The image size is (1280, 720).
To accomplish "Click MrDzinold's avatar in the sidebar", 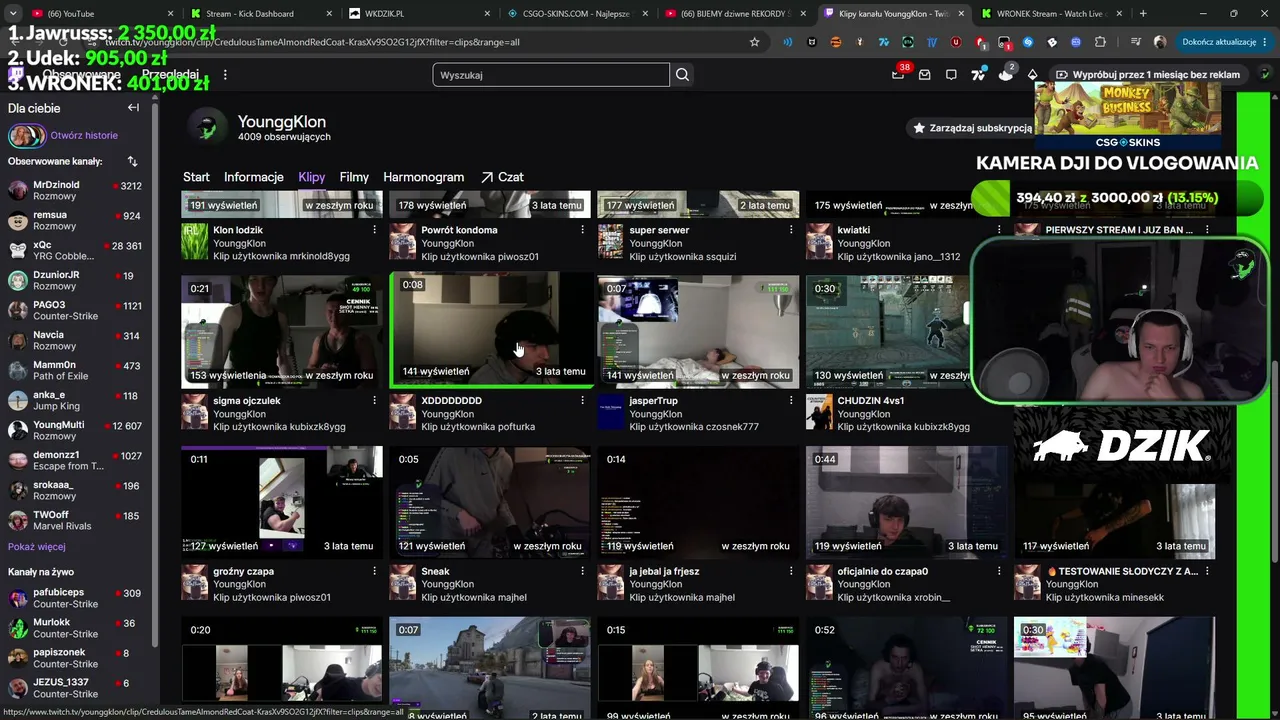I will click(18, 190).
